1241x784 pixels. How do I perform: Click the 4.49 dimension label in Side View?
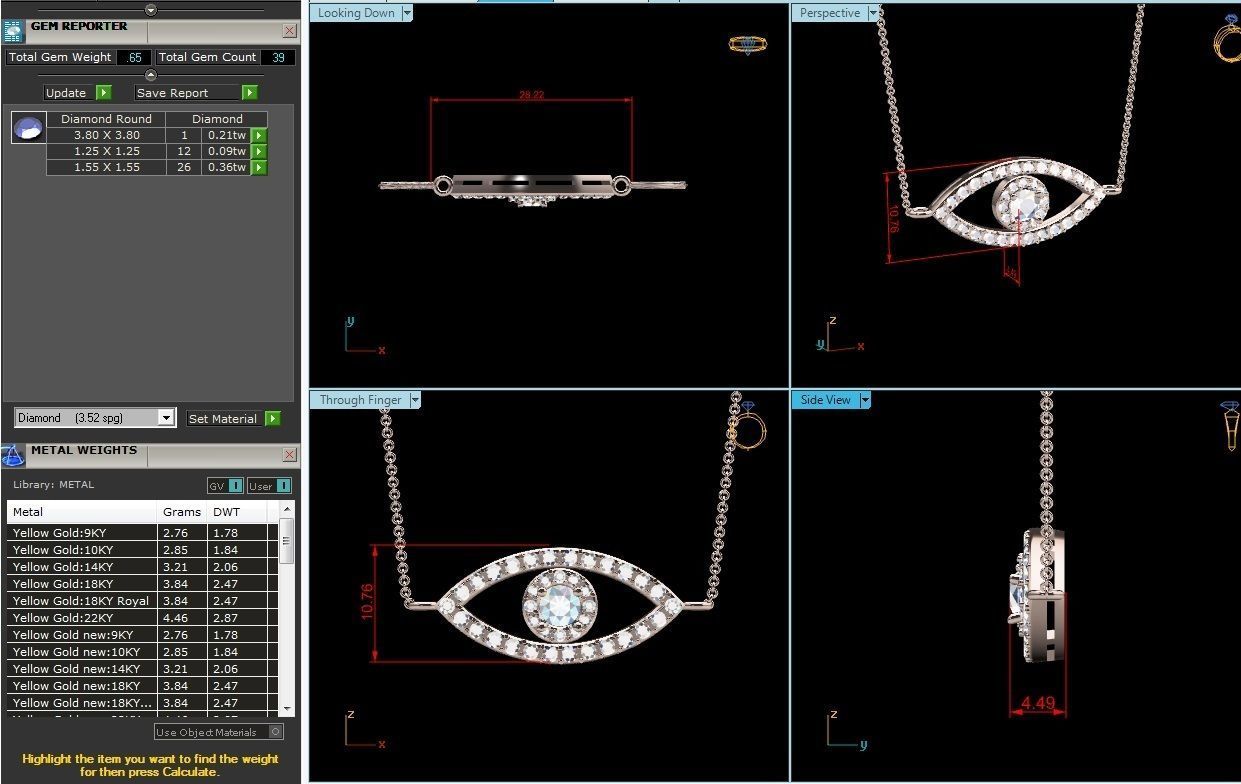1038,703
